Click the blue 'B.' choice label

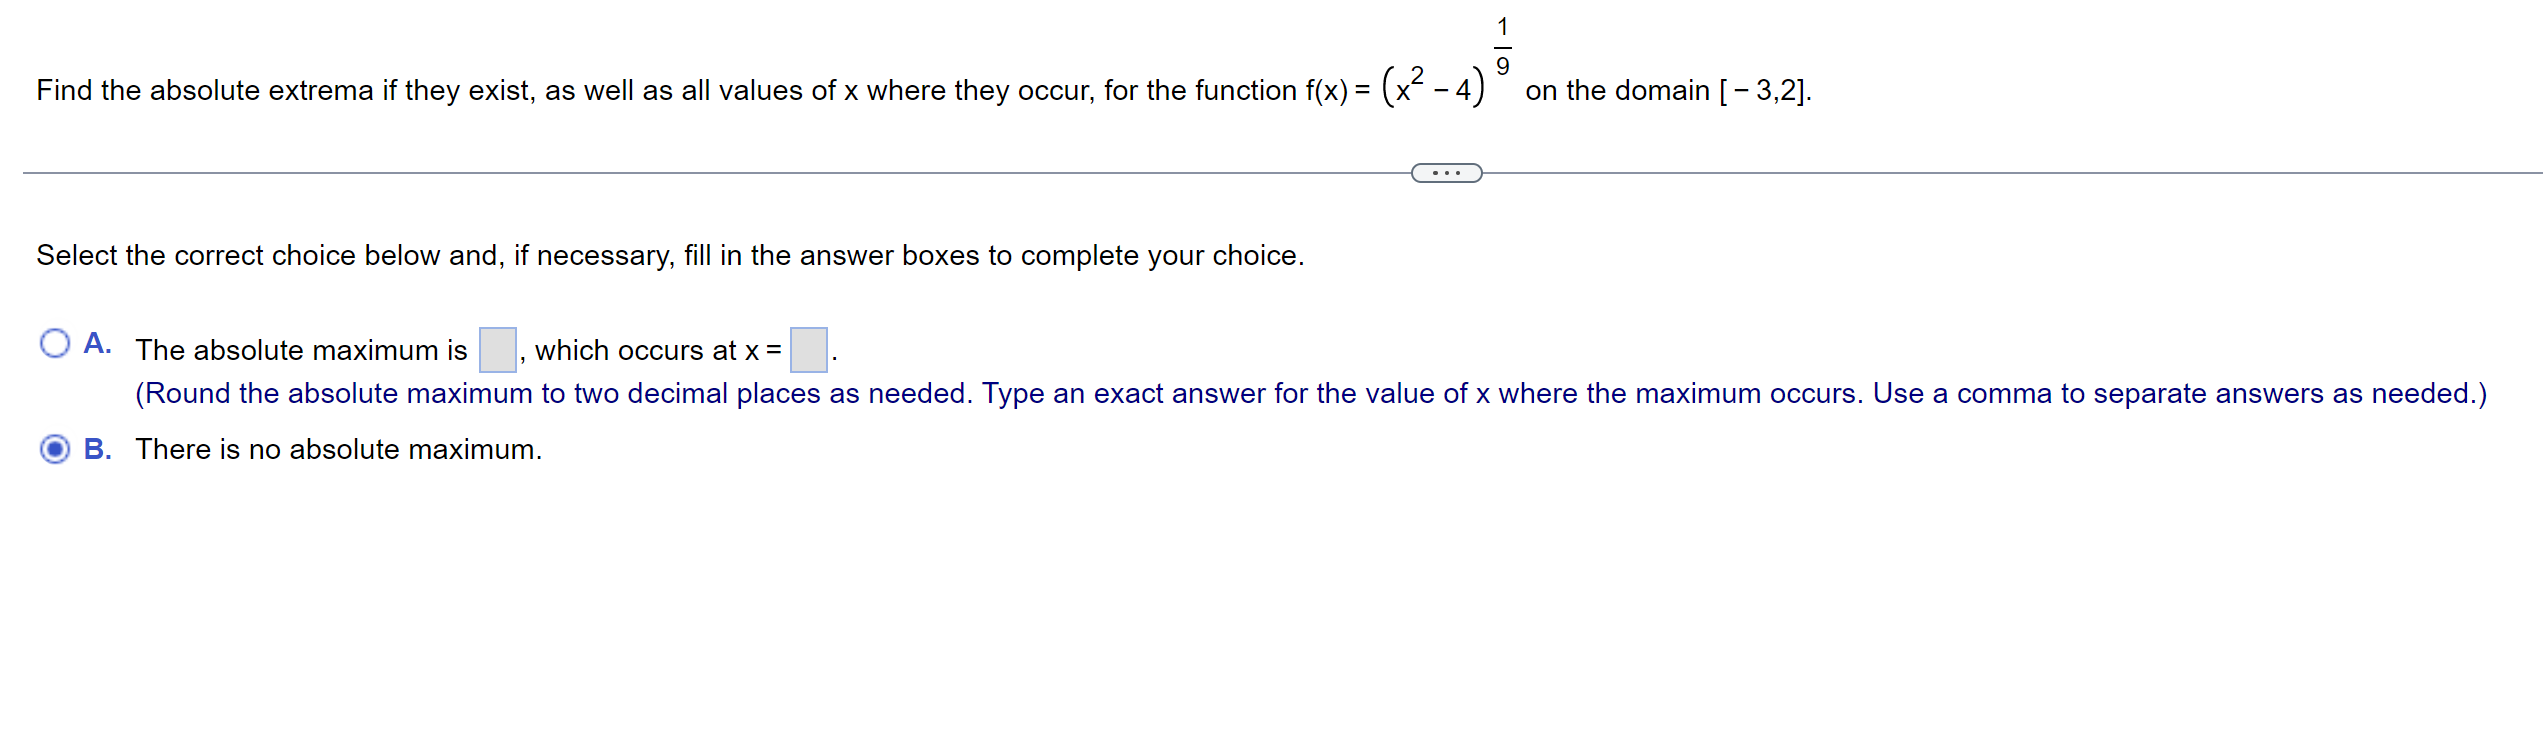[x=96, y=449]
